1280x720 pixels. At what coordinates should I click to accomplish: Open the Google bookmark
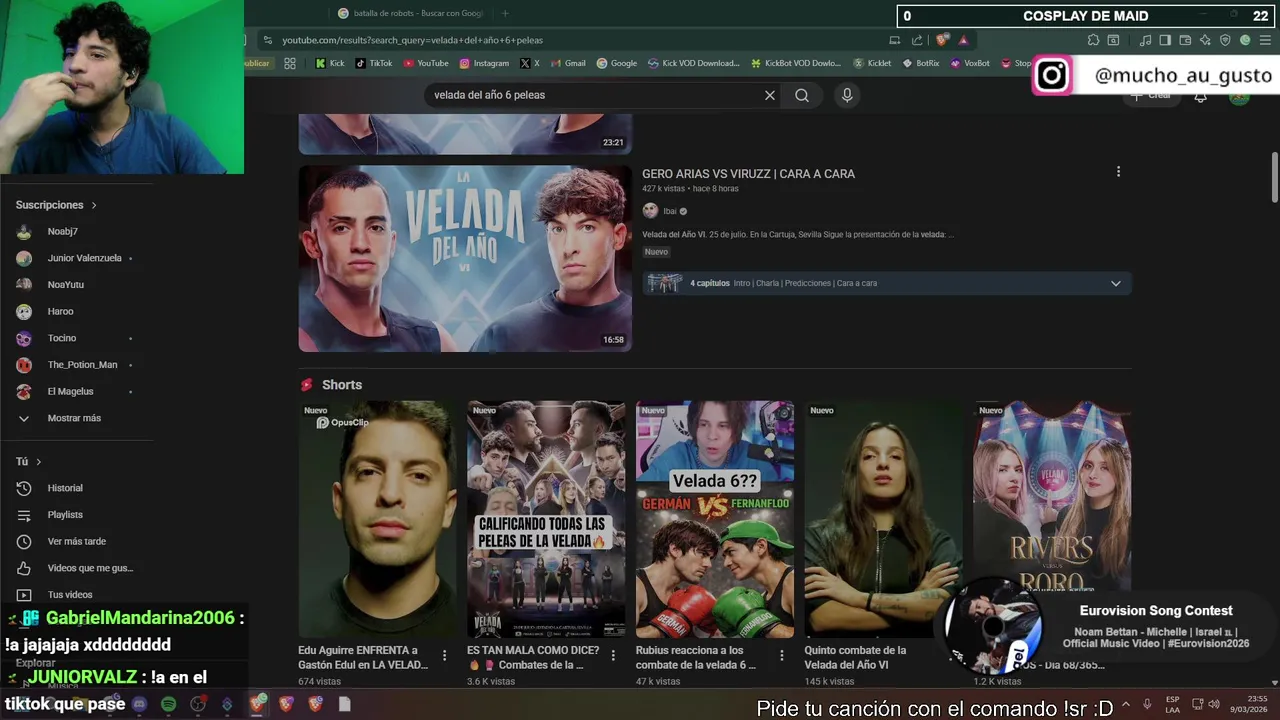pyautogui.click(x=617, y=63)
